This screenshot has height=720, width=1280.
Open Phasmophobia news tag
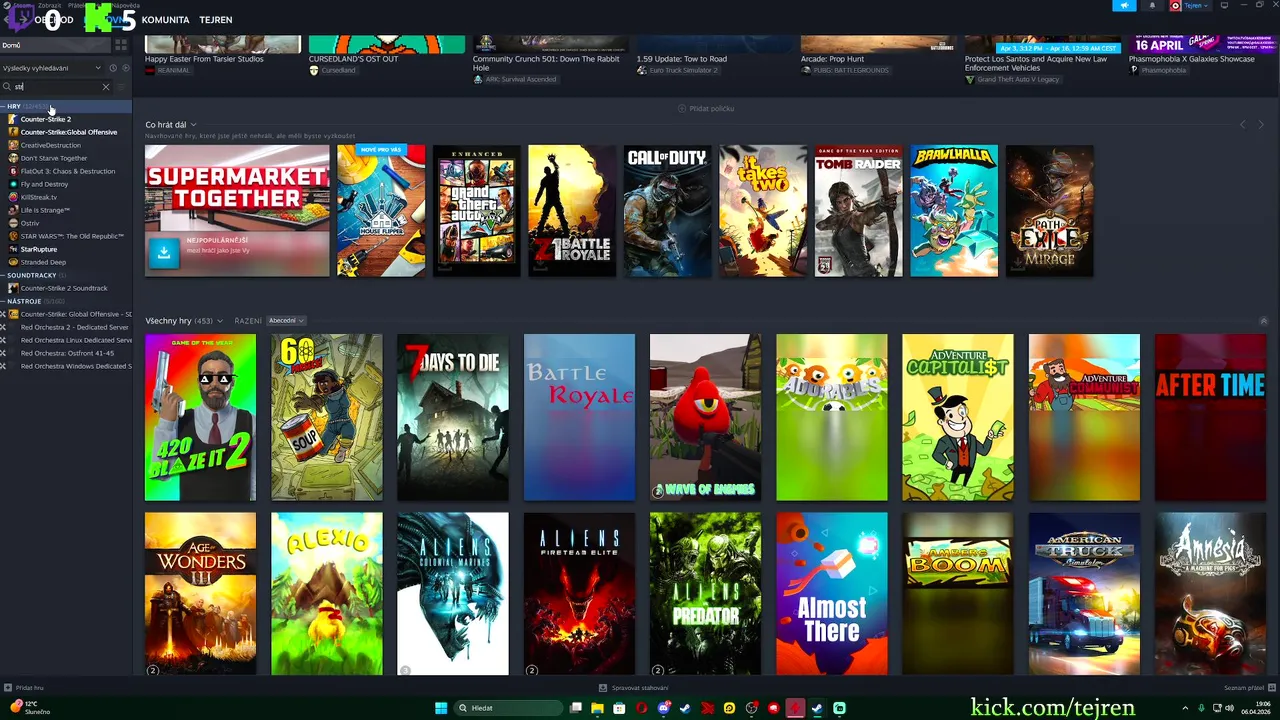(1160, 70)
